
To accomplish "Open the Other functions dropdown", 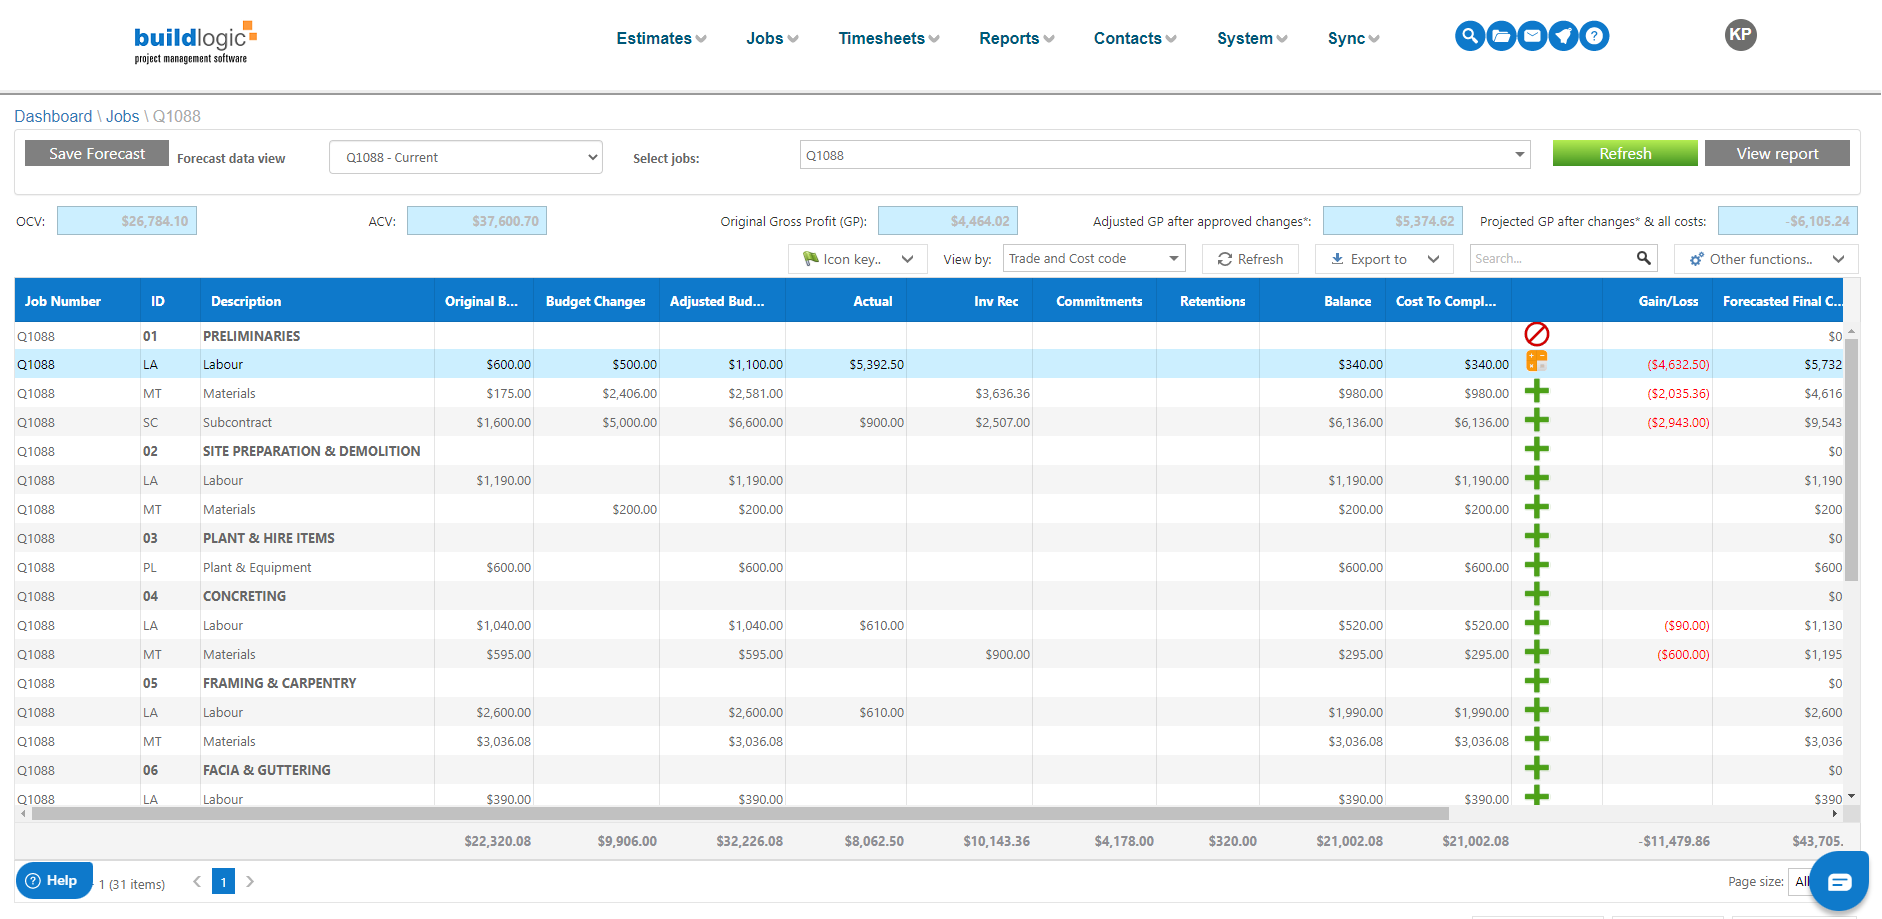I will point(1765,258).
